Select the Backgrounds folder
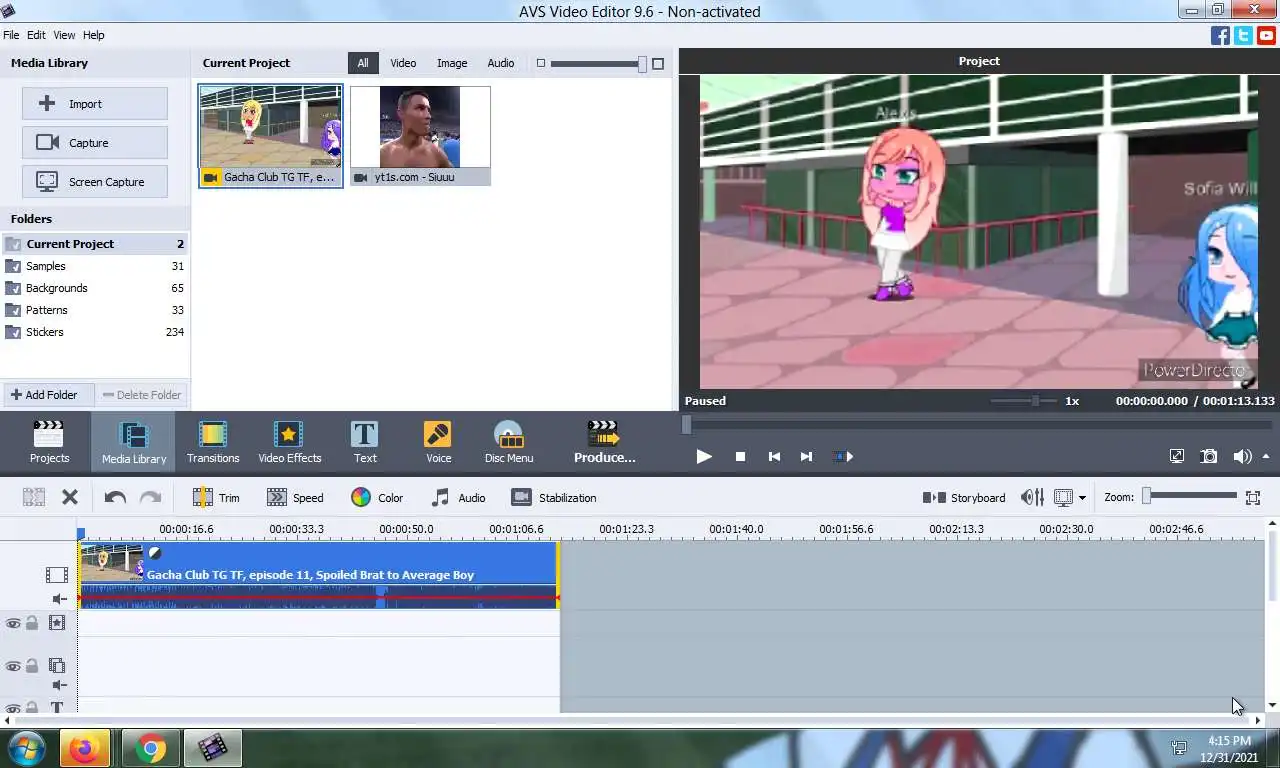 (95, 288)
